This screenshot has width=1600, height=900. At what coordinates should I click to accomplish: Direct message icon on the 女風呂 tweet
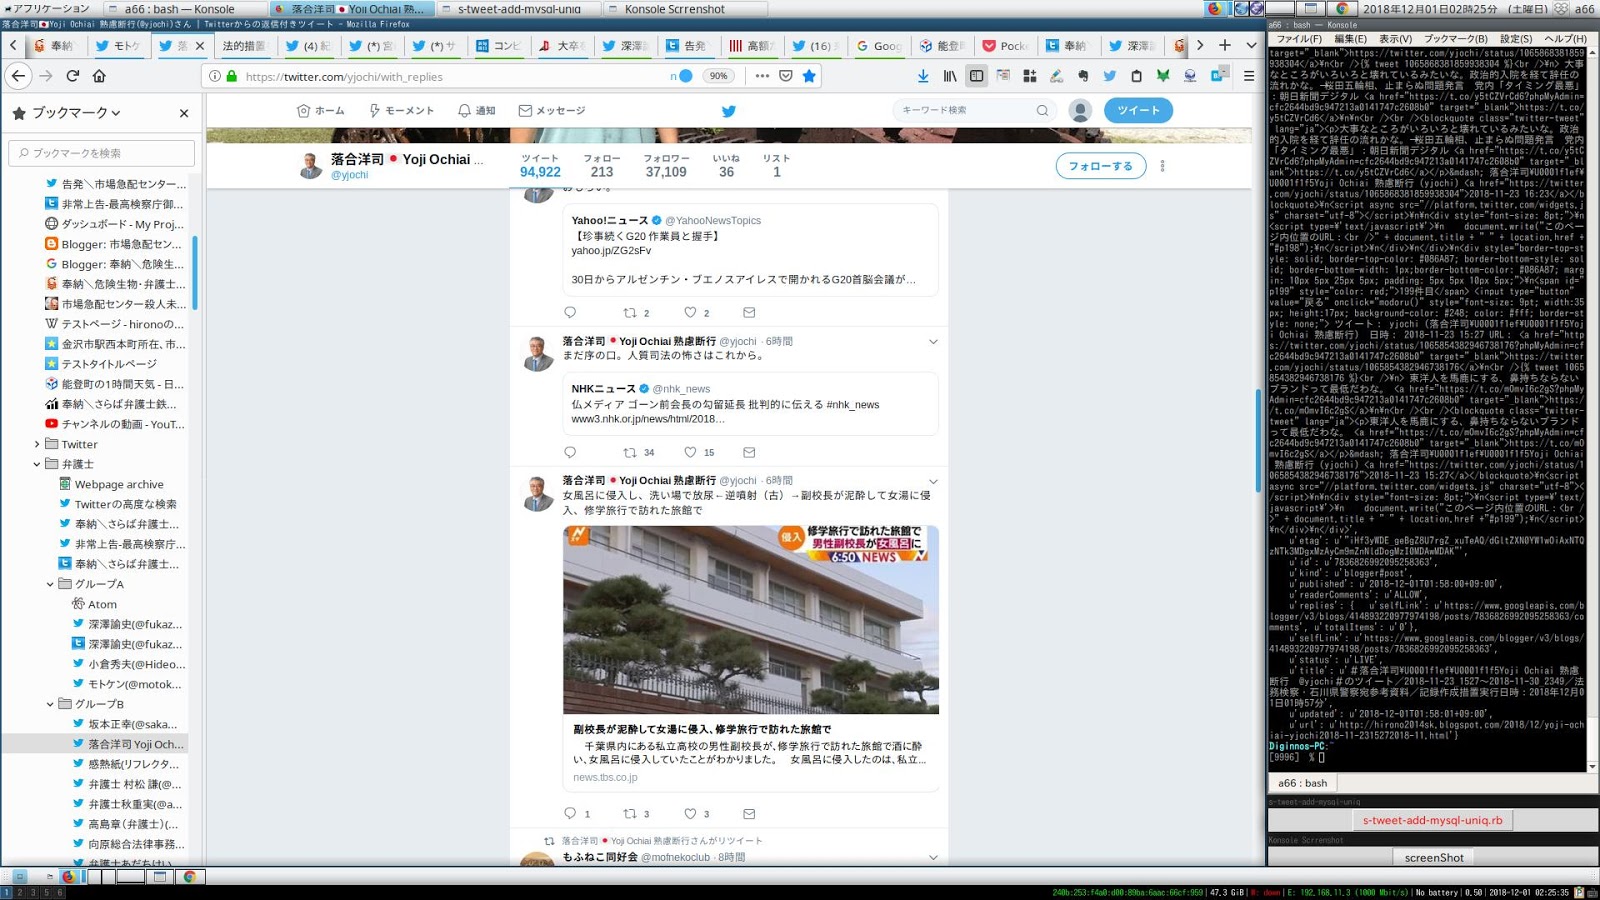pyautogui.click(x=749, y=814)
